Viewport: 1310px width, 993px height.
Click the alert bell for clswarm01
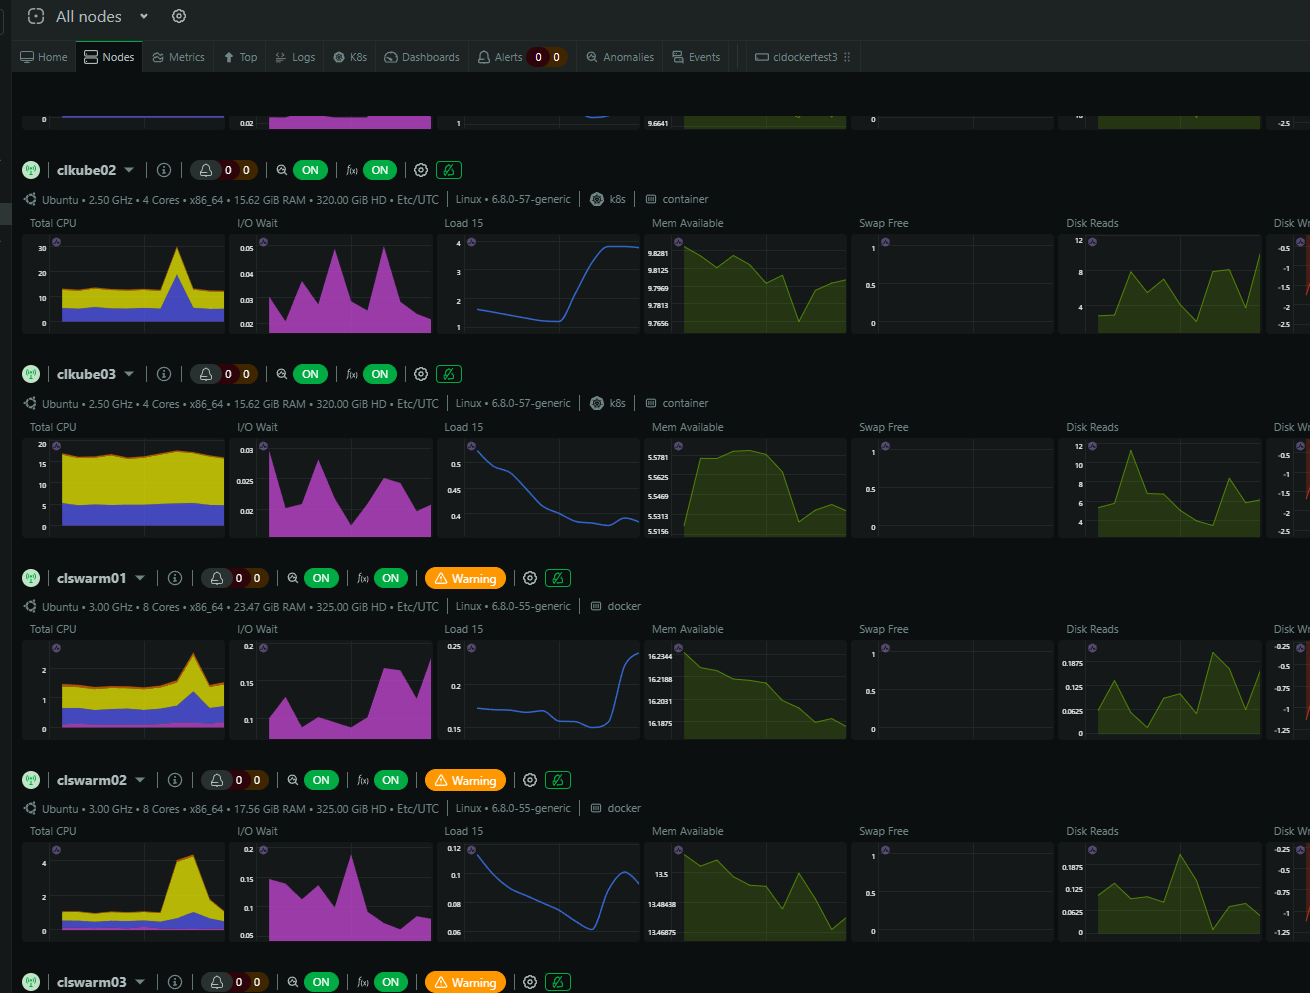click(217, 578)
